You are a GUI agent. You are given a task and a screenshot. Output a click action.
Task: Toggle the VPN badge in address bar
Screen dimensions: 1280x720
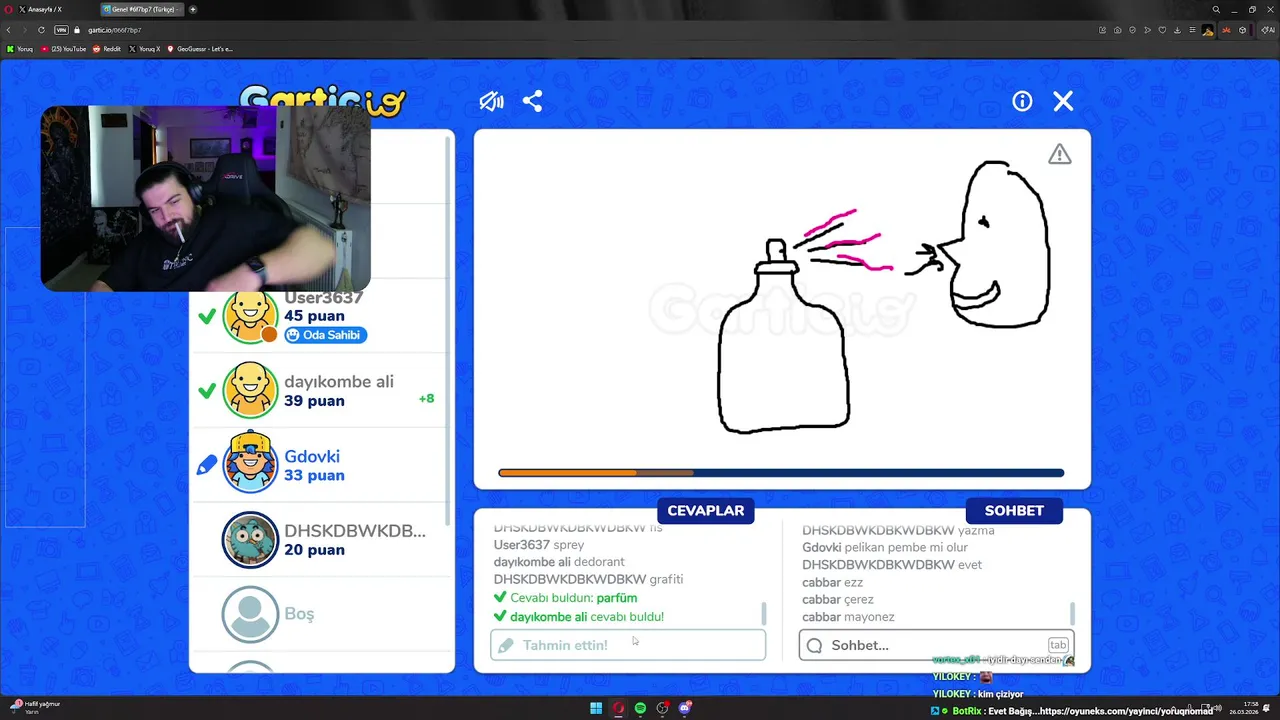(61, 30)
